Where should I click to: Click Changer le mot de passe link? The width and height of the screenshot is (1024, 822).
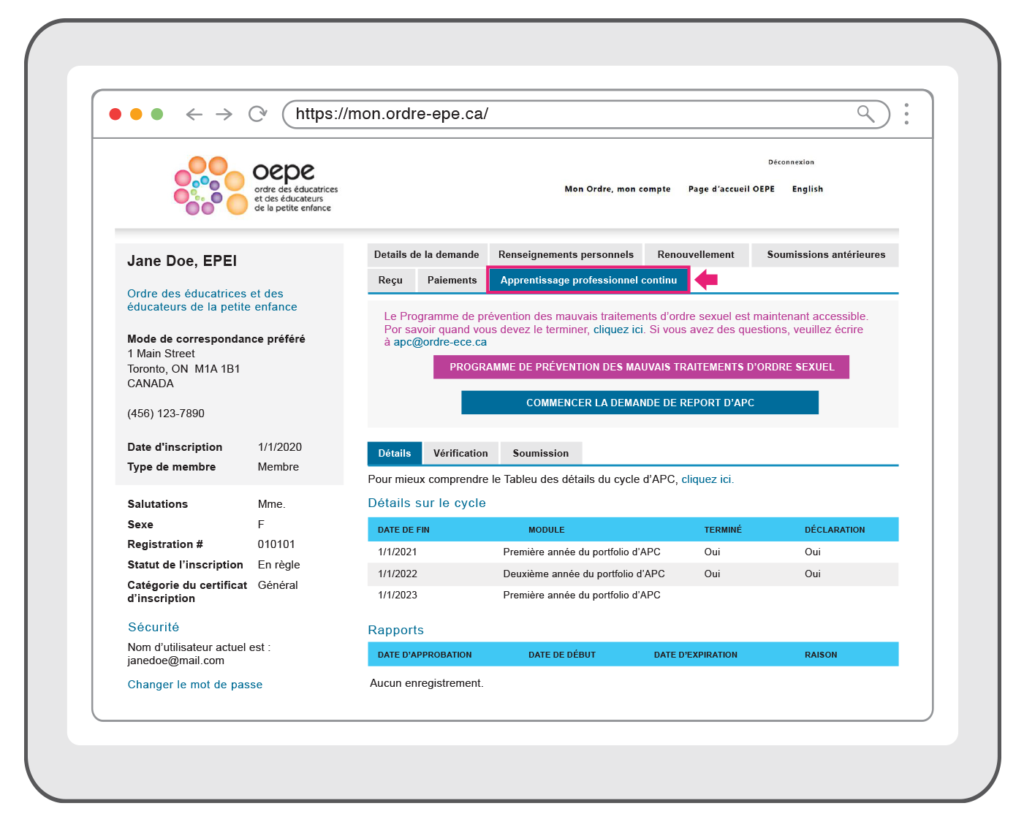(195, 684)
